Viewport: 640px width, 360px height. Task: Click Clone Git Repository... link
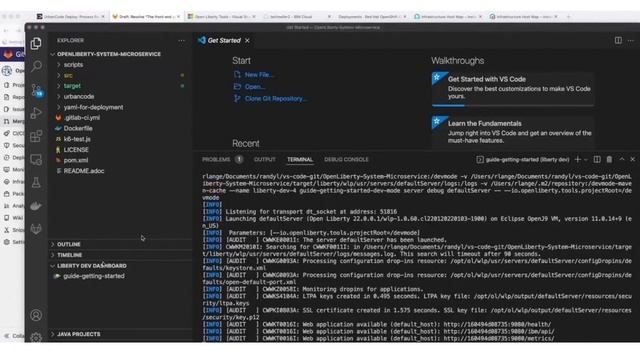click(276, 98)
